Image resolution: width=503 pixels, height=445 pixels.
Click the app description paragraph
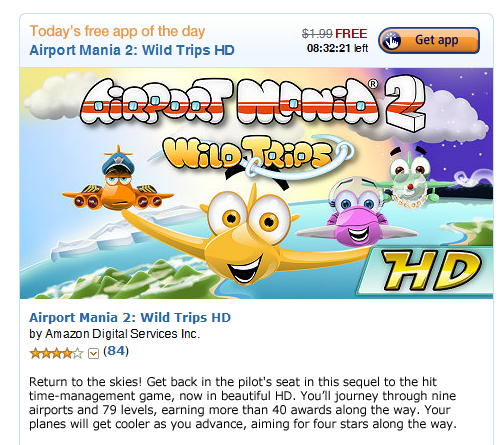click(243, 403)
